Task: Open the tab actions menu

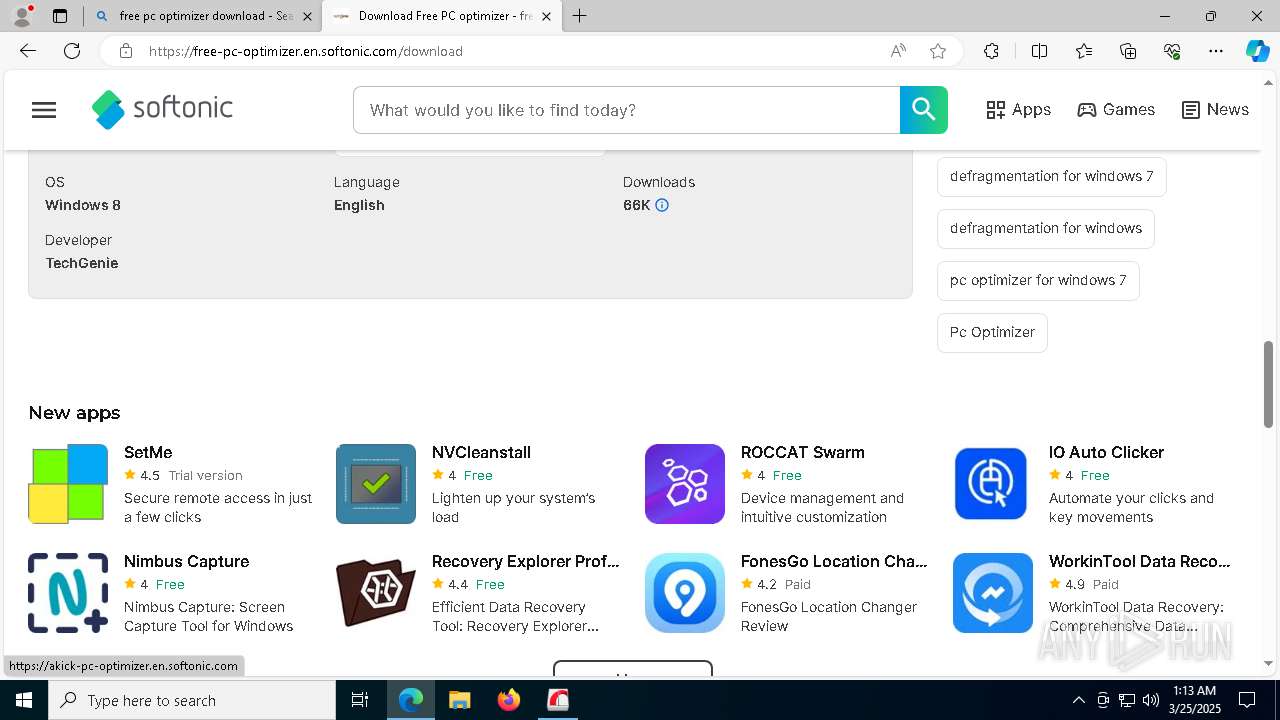Action: (60, 16)
